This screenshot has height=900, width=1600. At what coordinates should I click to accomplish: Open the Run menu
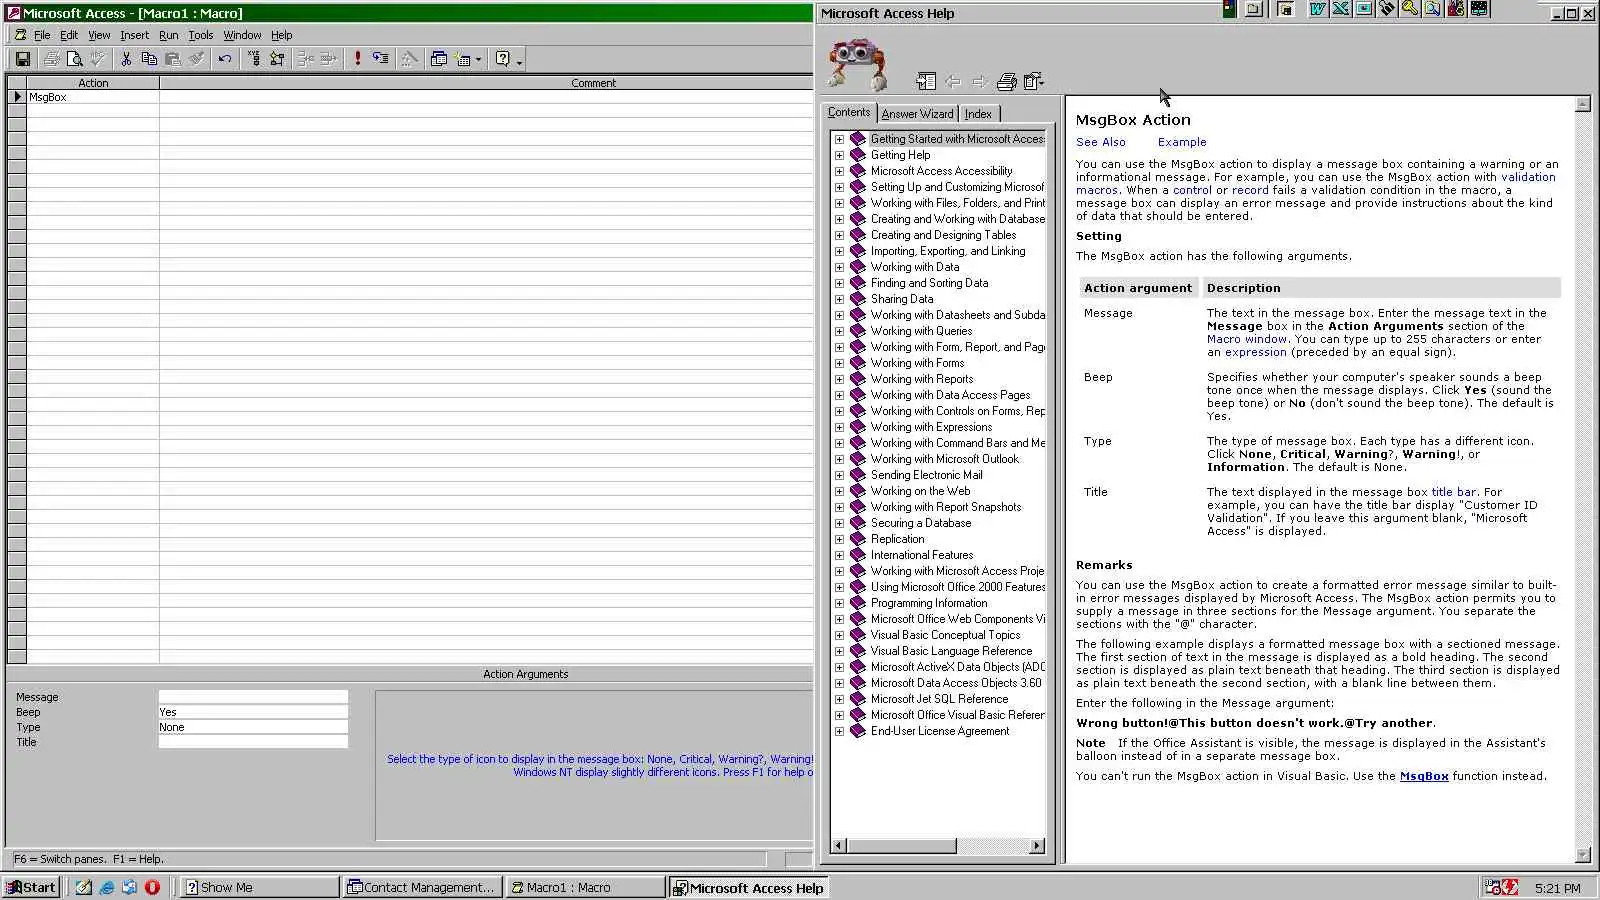point(169,35)
